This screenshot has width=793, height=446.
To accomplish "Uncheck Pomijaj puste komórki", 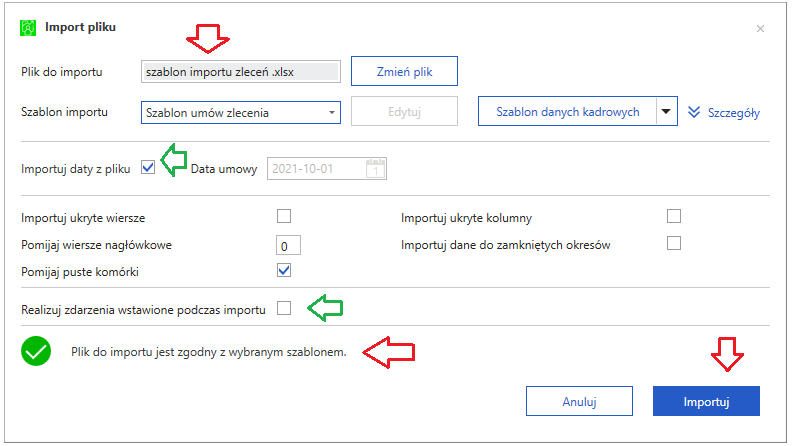I will pyautogui.click(x=284, y=271).
